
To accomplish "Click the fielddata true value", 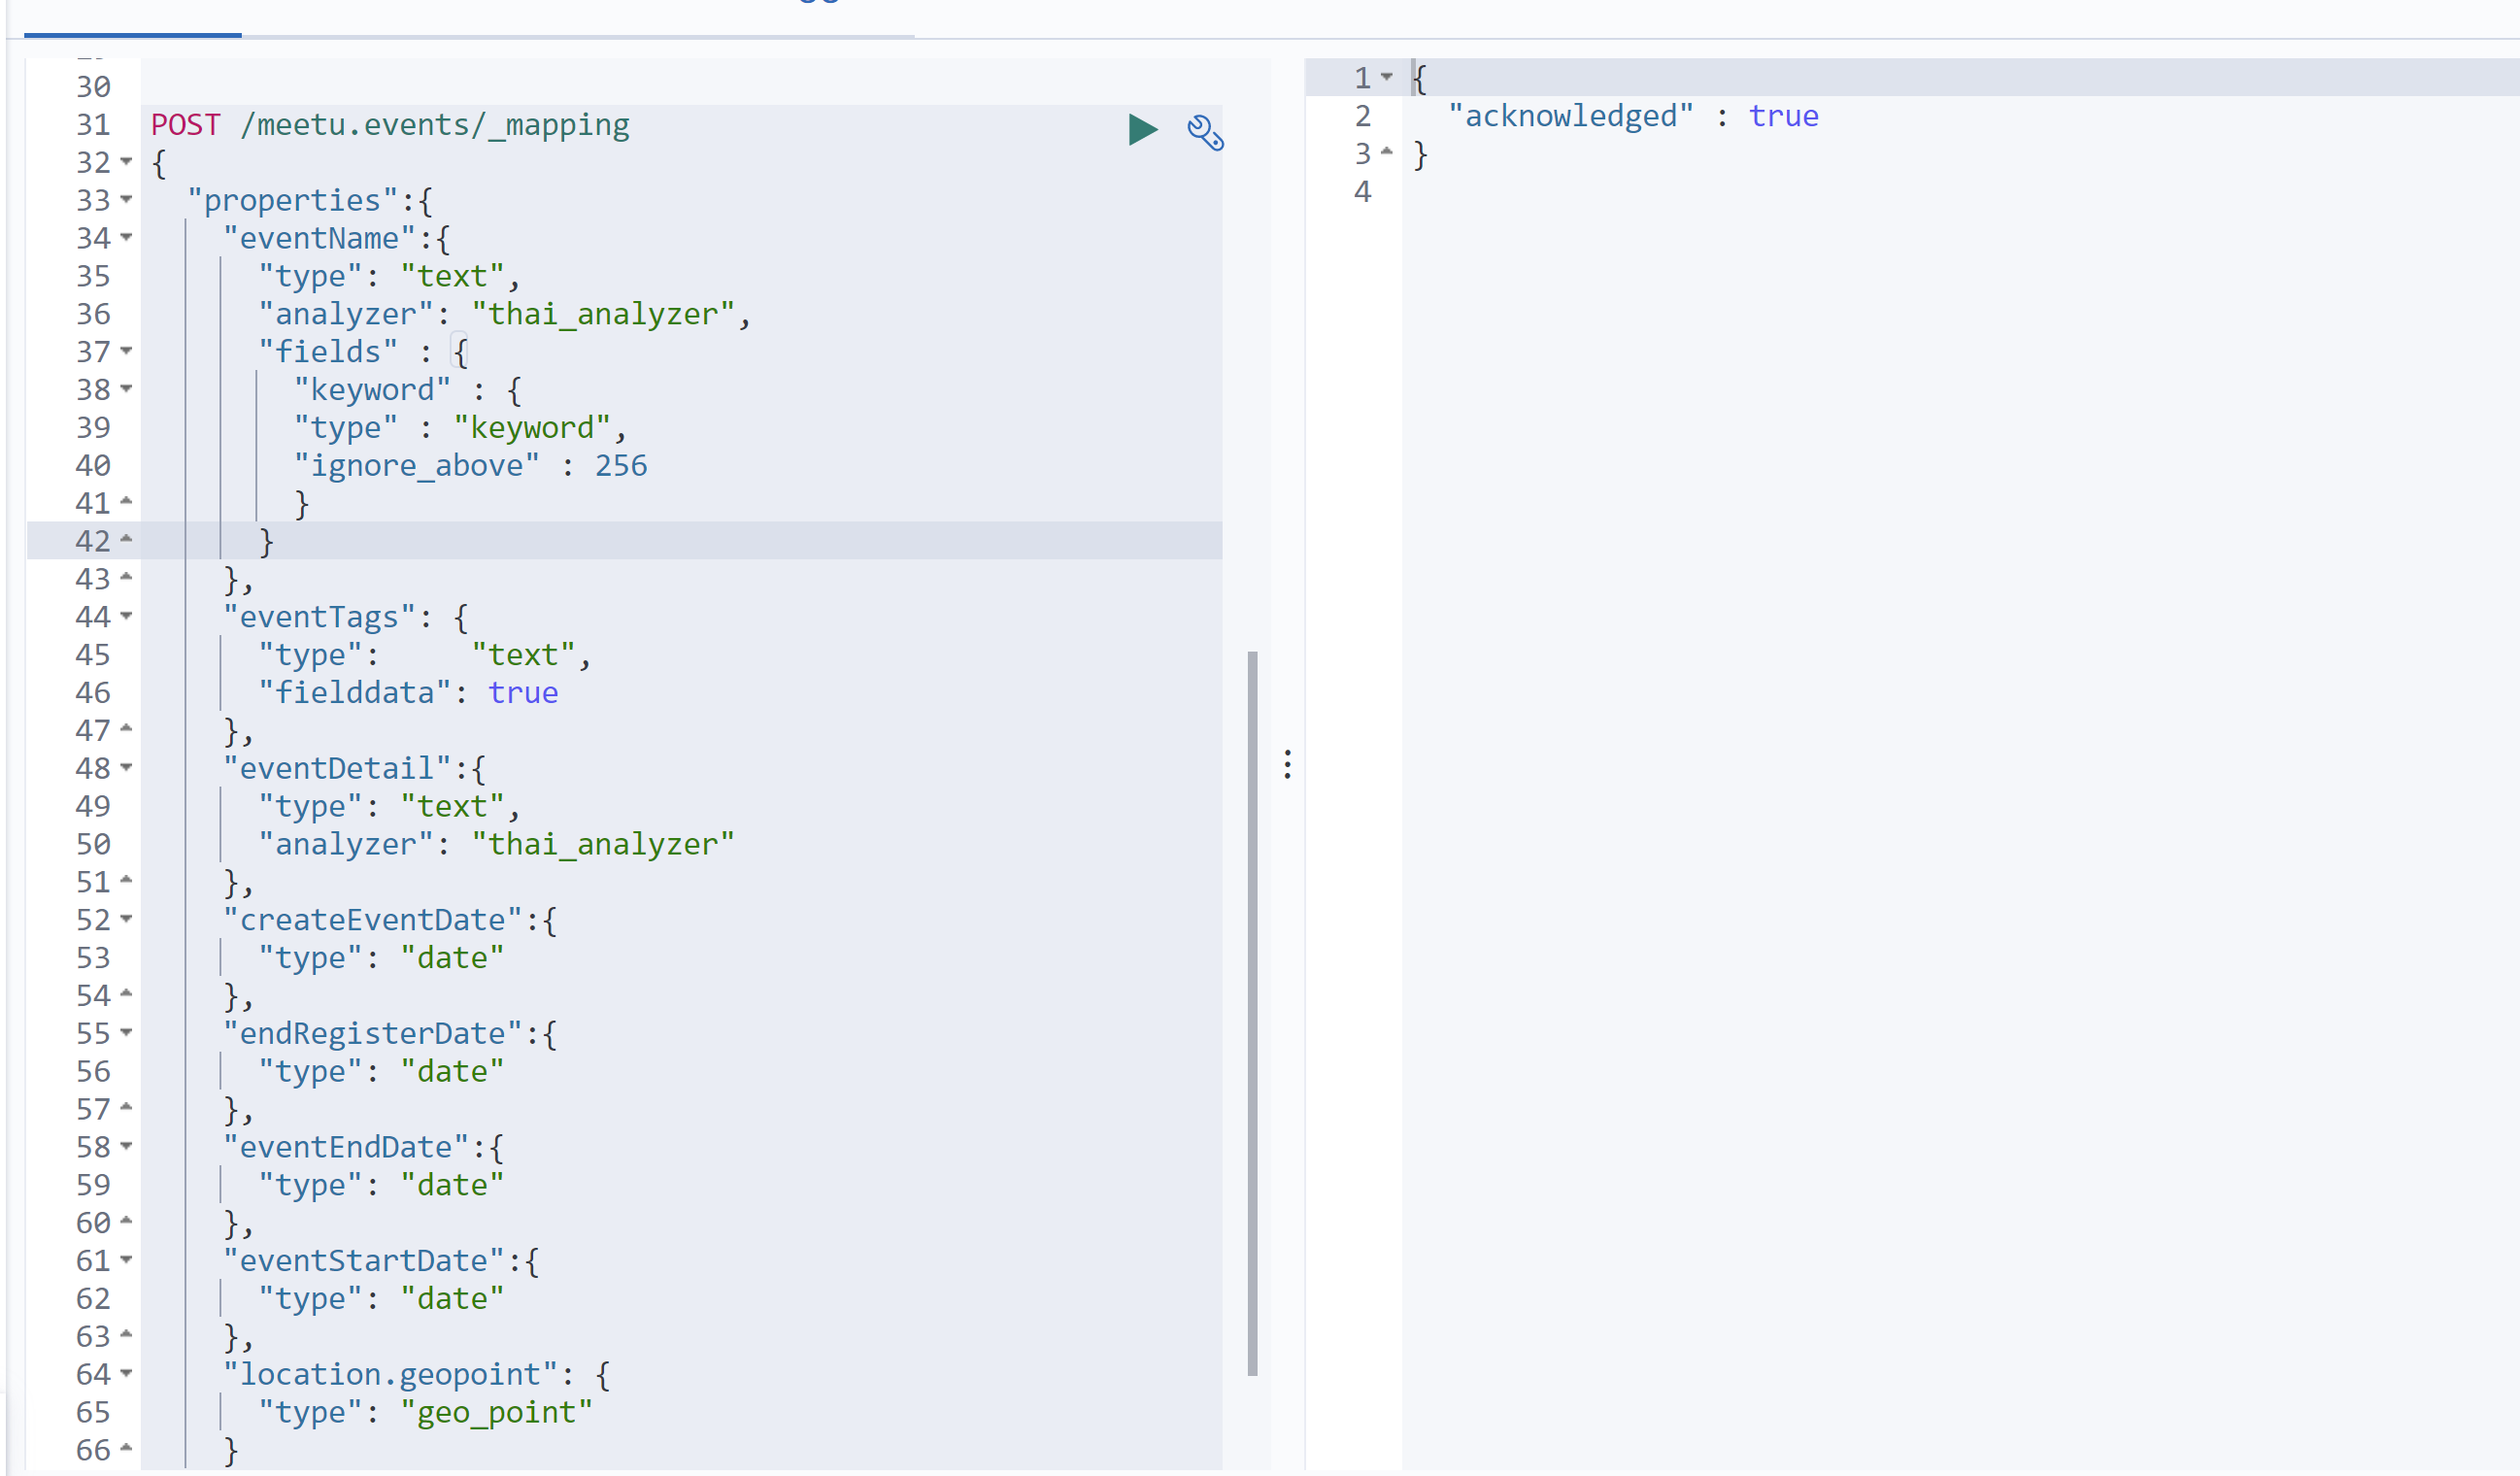I will (523, 693).
